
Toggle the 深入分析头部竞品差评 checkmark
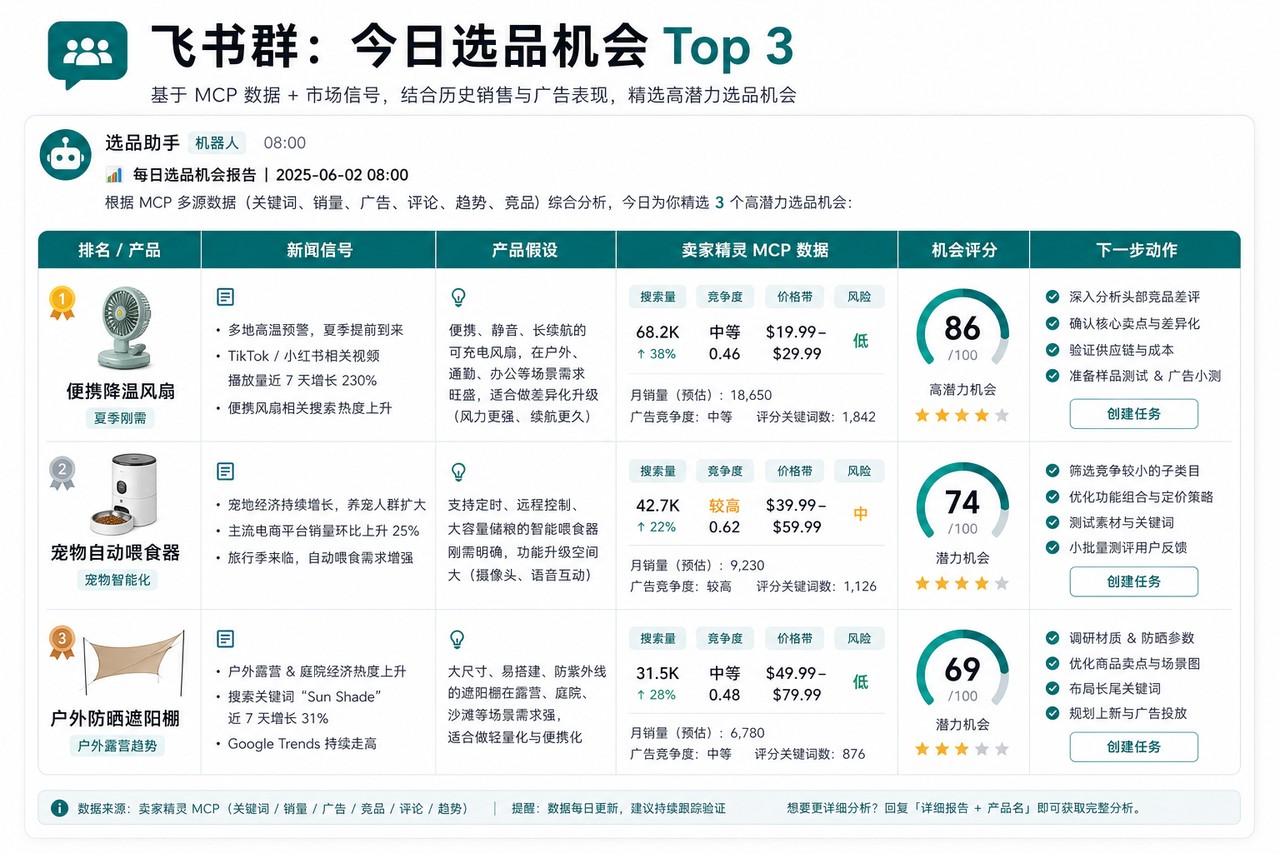(1052, 297)
